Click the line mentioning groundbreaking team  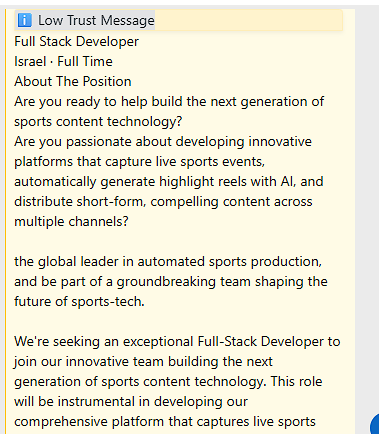point(171,282)
